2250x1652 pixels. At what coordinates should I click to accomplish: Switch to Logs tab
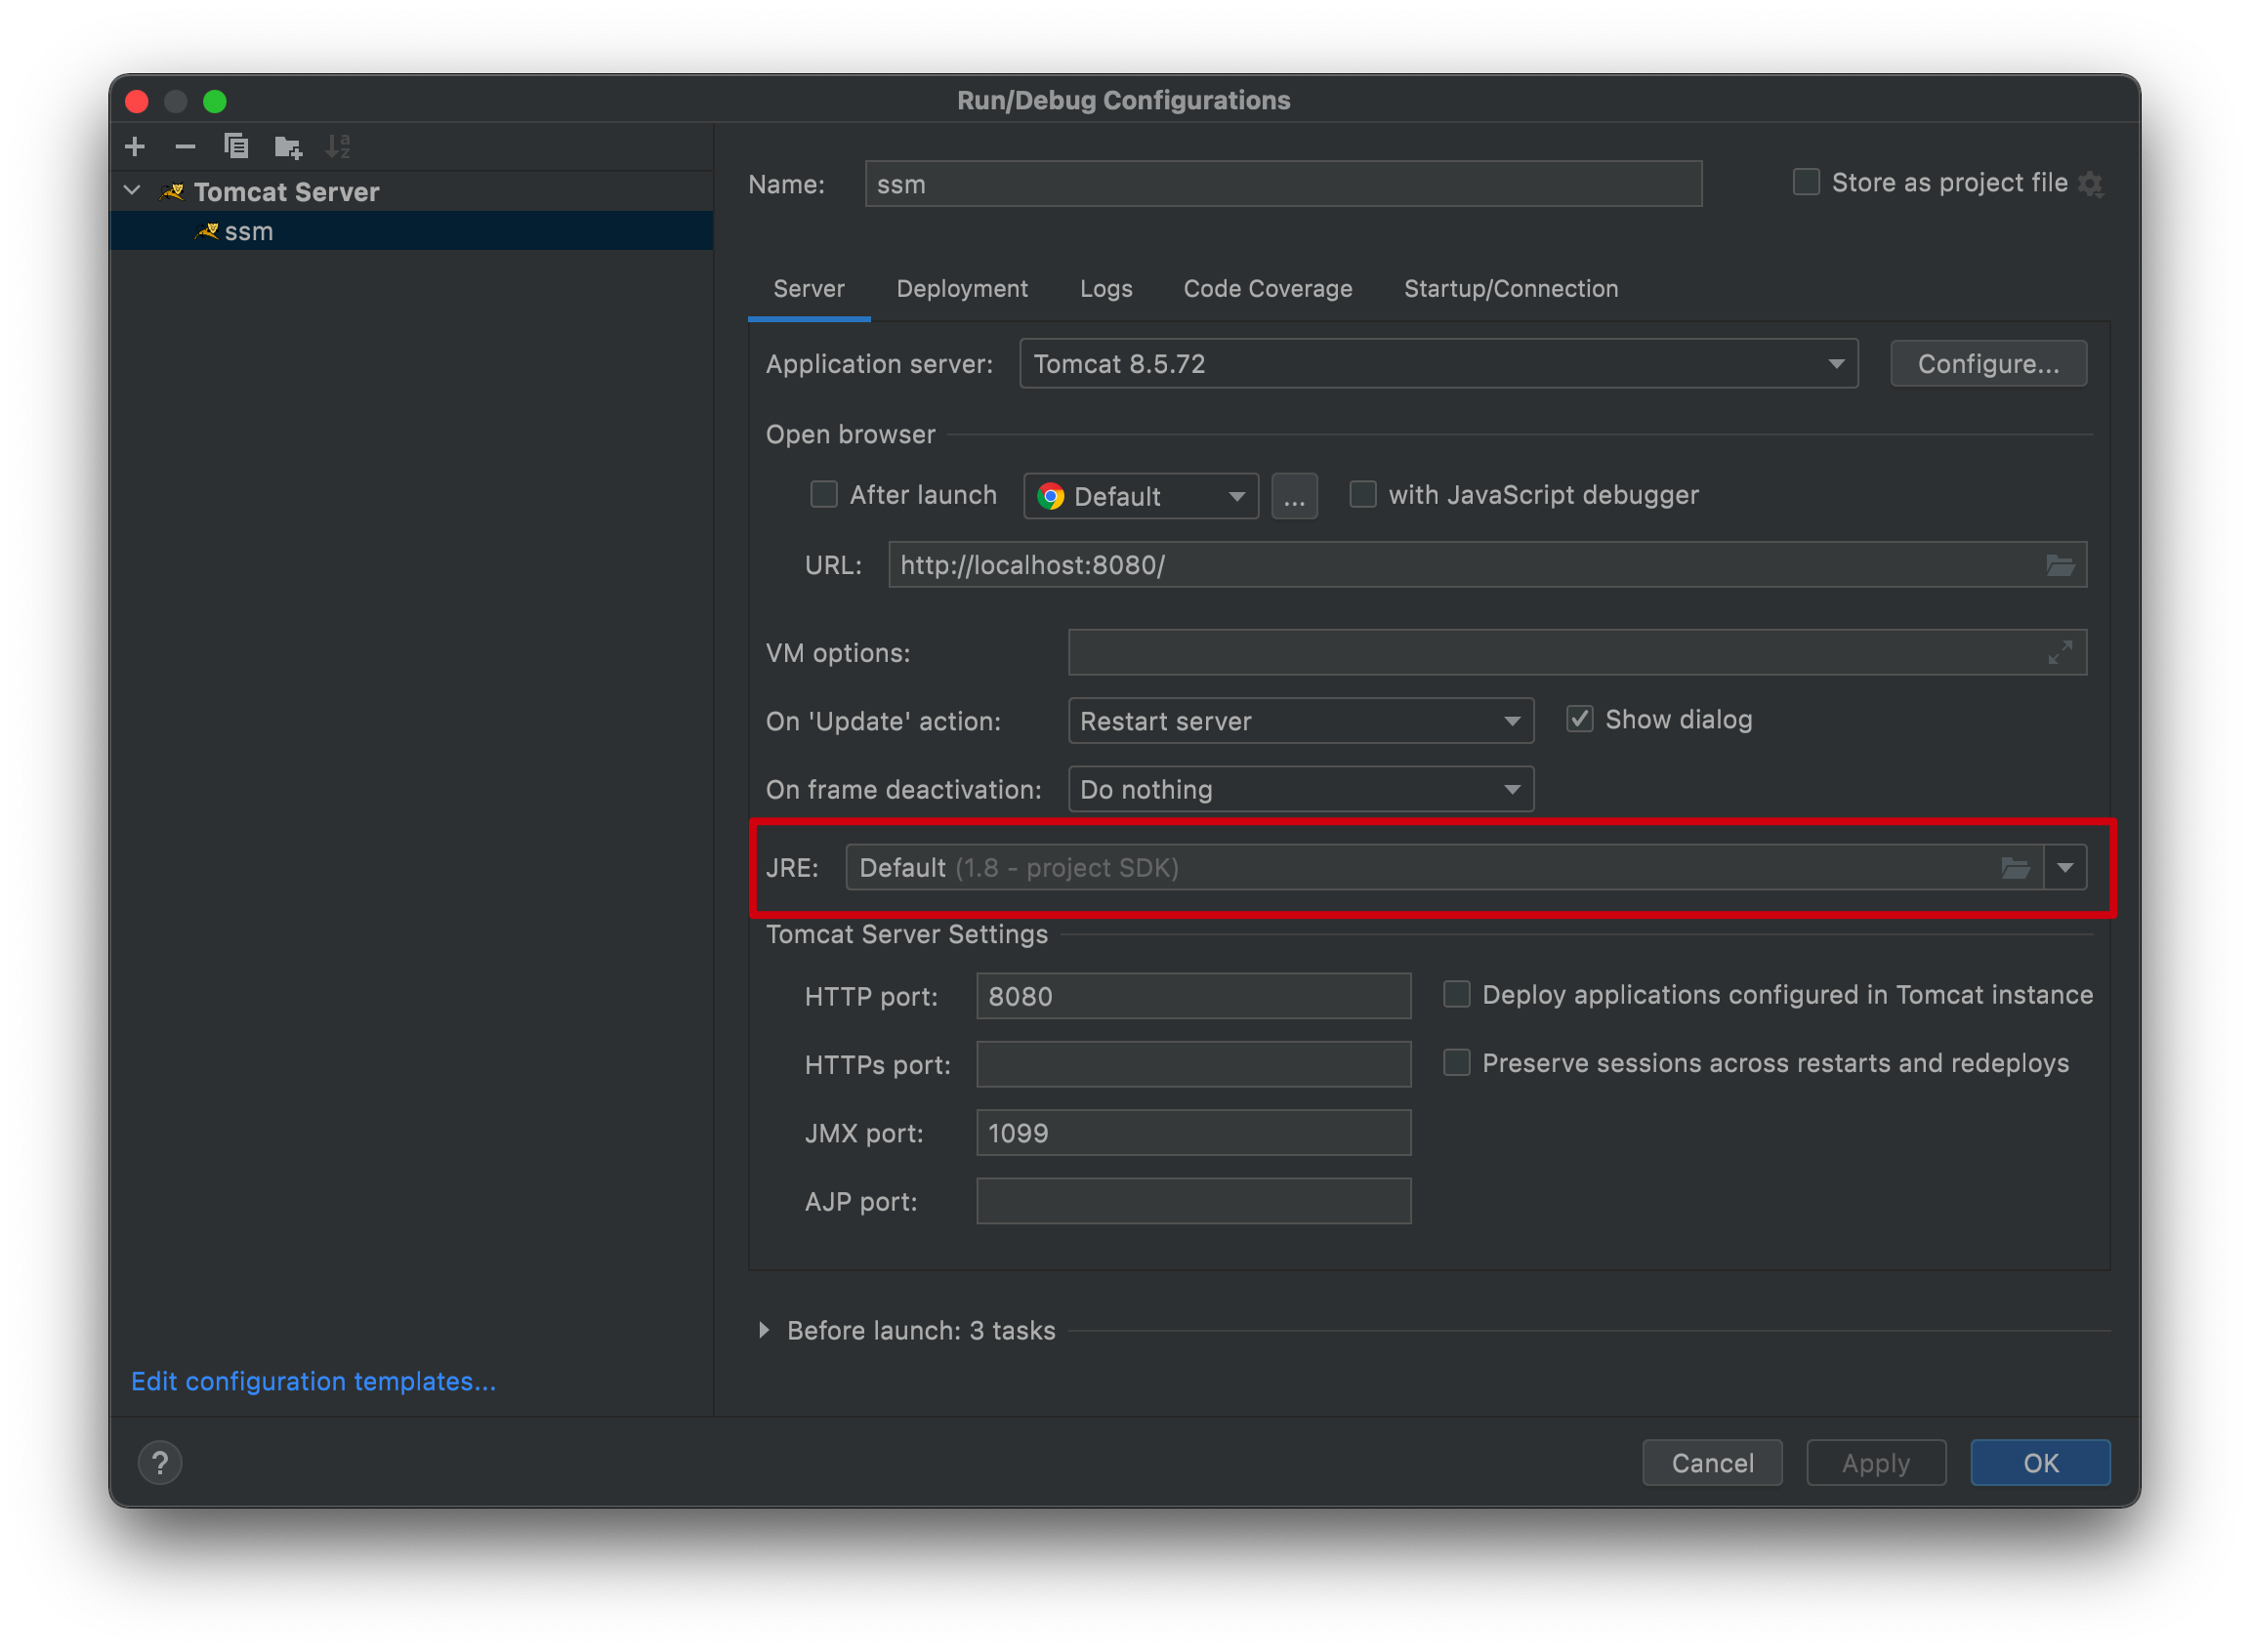tap(1105, 289)
